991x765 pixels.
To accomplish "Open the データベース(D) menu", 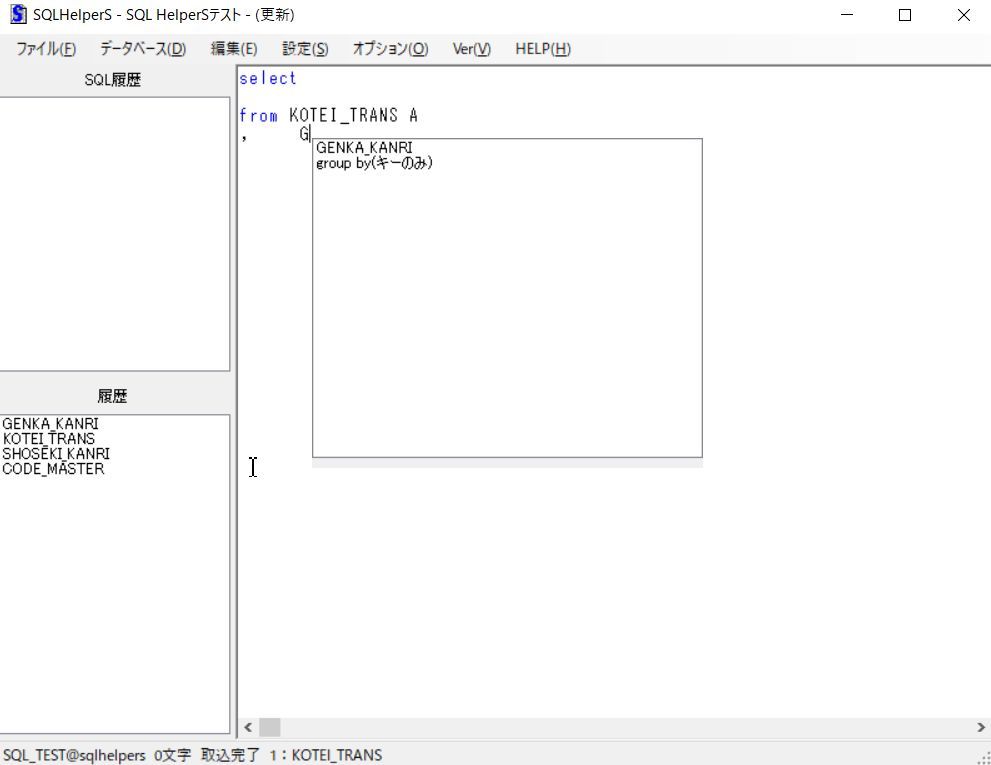I will pos(143,49).
